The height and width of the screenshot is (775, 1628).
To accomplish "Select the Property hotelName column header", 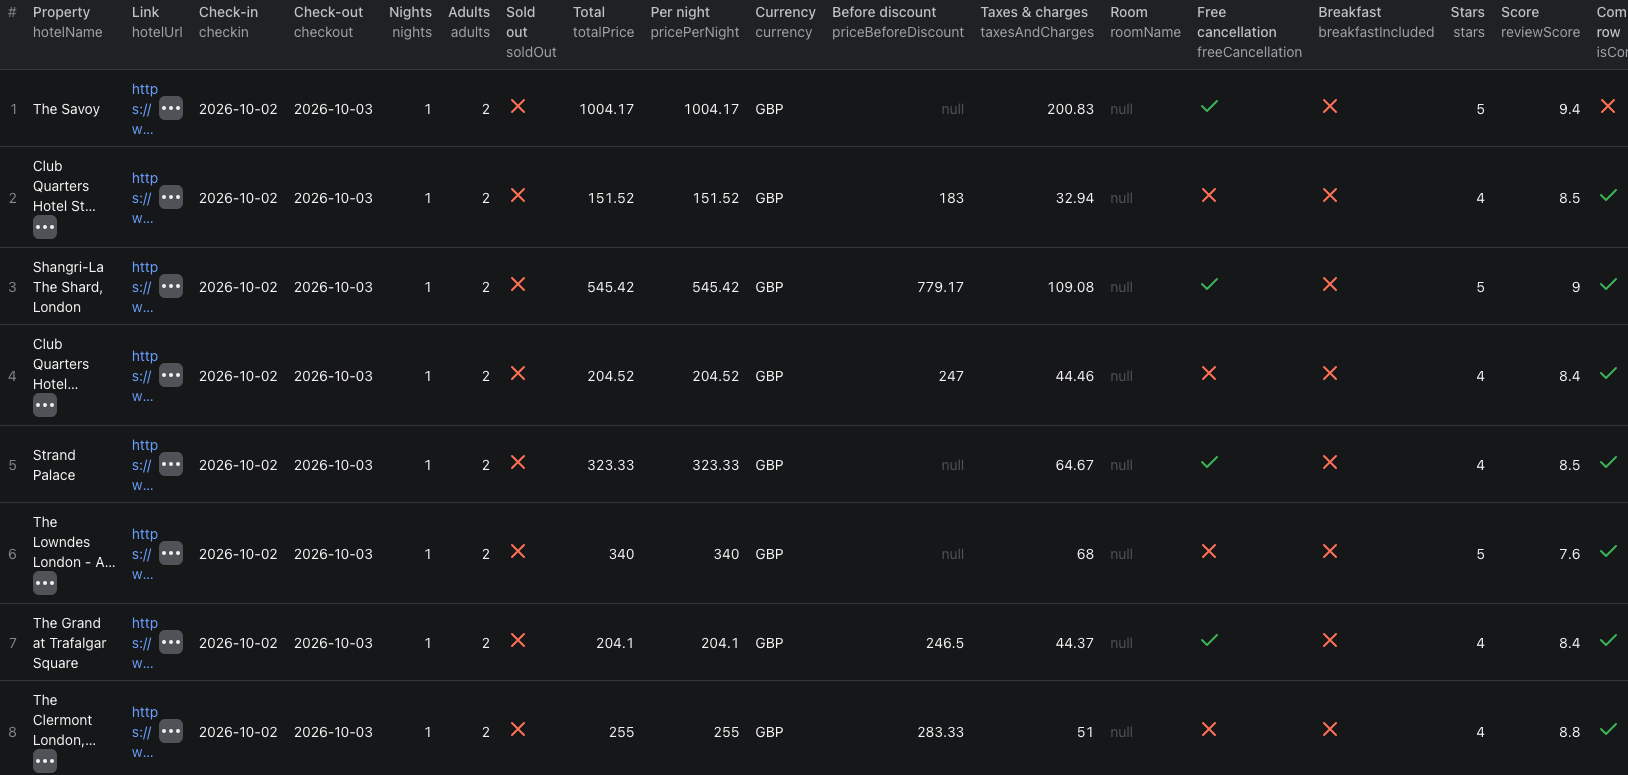I will click(x=68, y=22).
